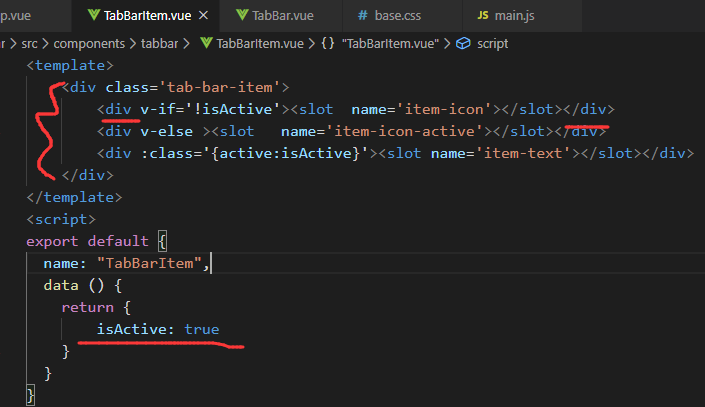Screen dimensions: 705x407
Task: Click the JS icon on the main.js tab
Action: point(483,16)
